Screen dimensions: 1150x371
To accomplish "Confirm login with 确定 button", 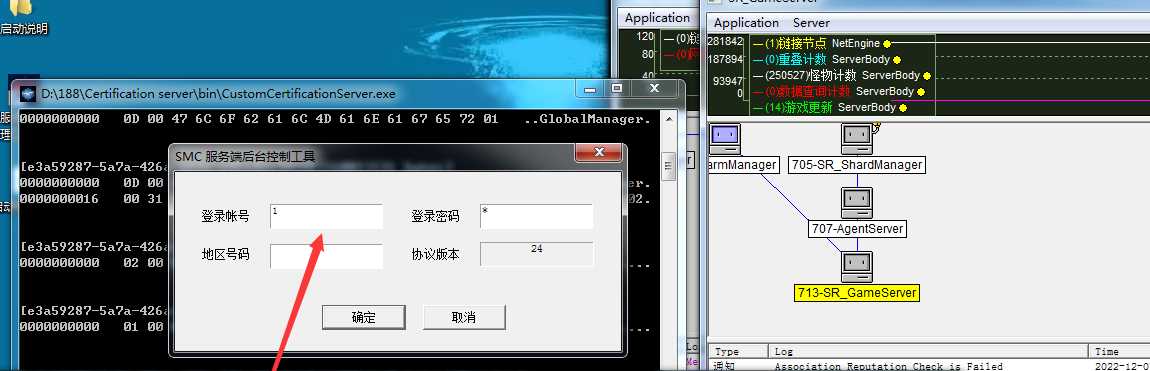I will click(364, 317).
